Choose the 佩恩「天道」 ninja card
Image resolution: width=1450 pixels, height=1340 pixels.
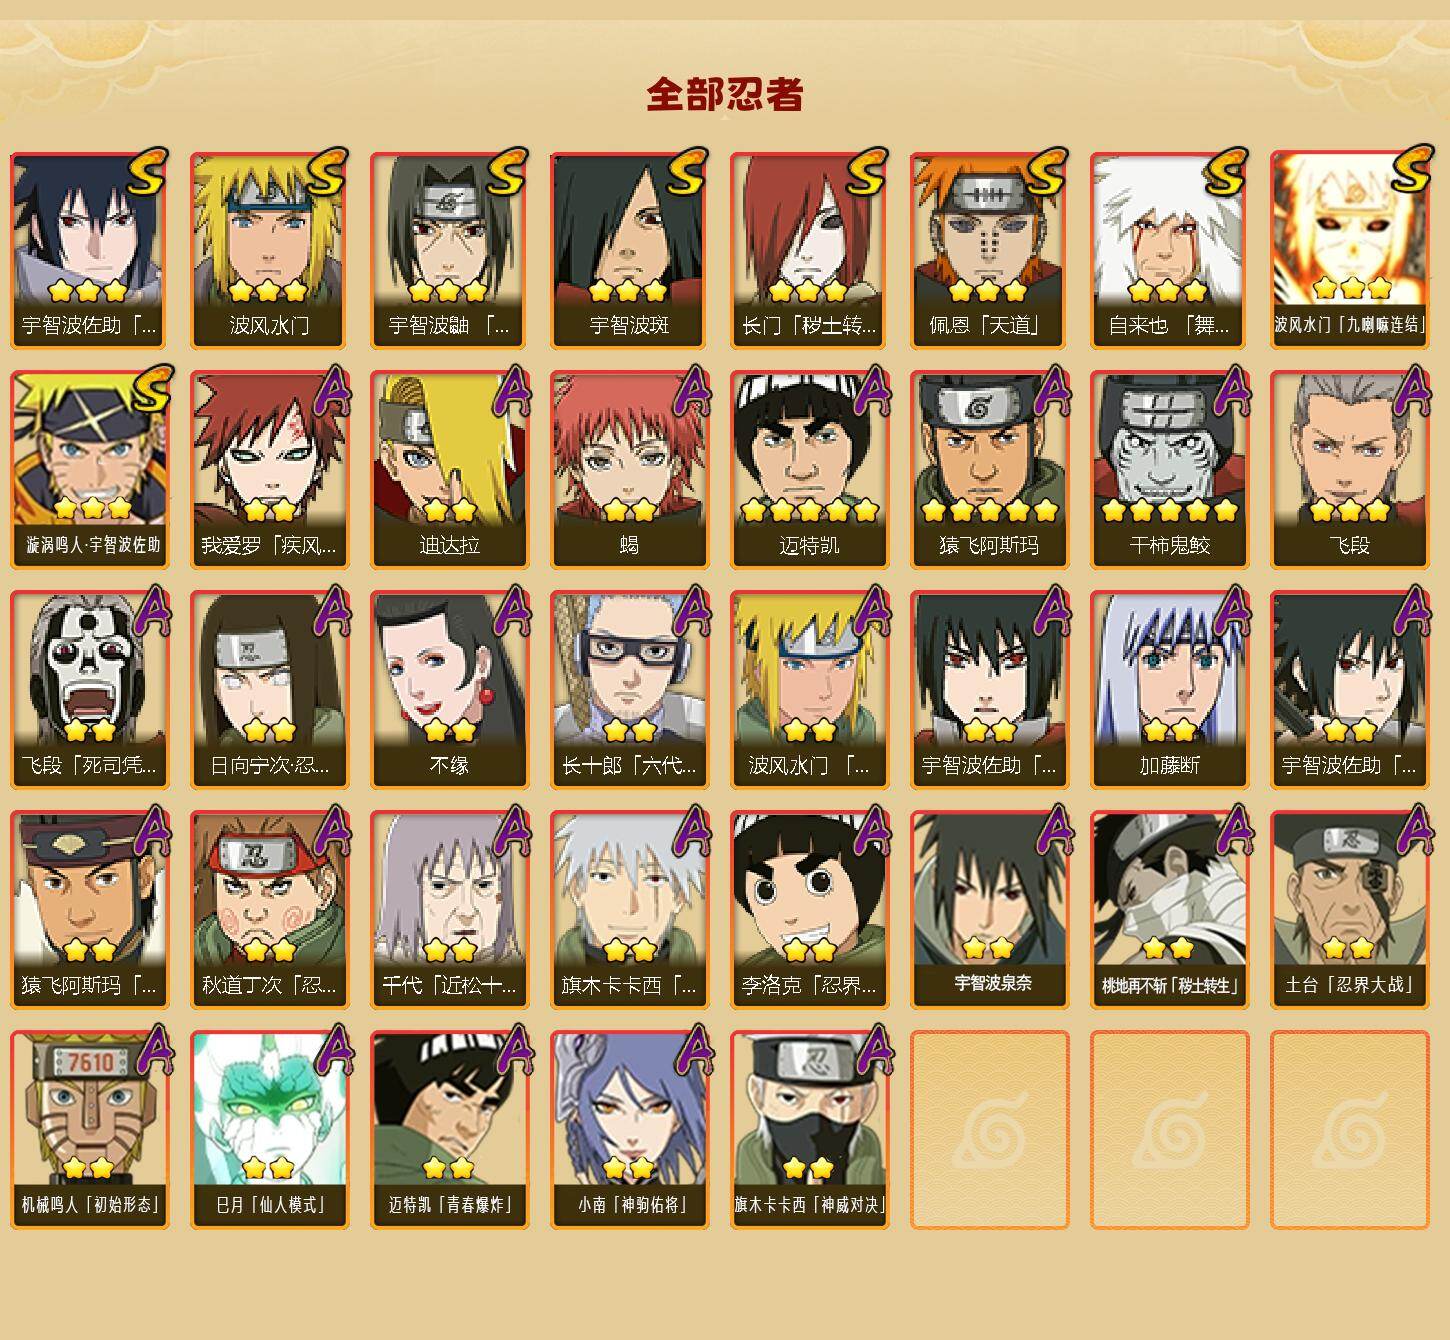(989, 250)
